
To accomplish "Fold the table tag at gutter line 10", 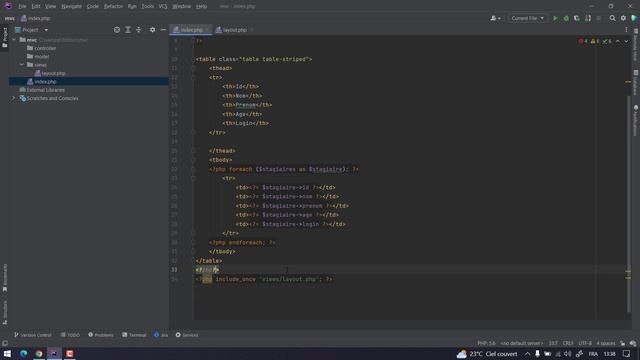I will click(x=193, y=59).
